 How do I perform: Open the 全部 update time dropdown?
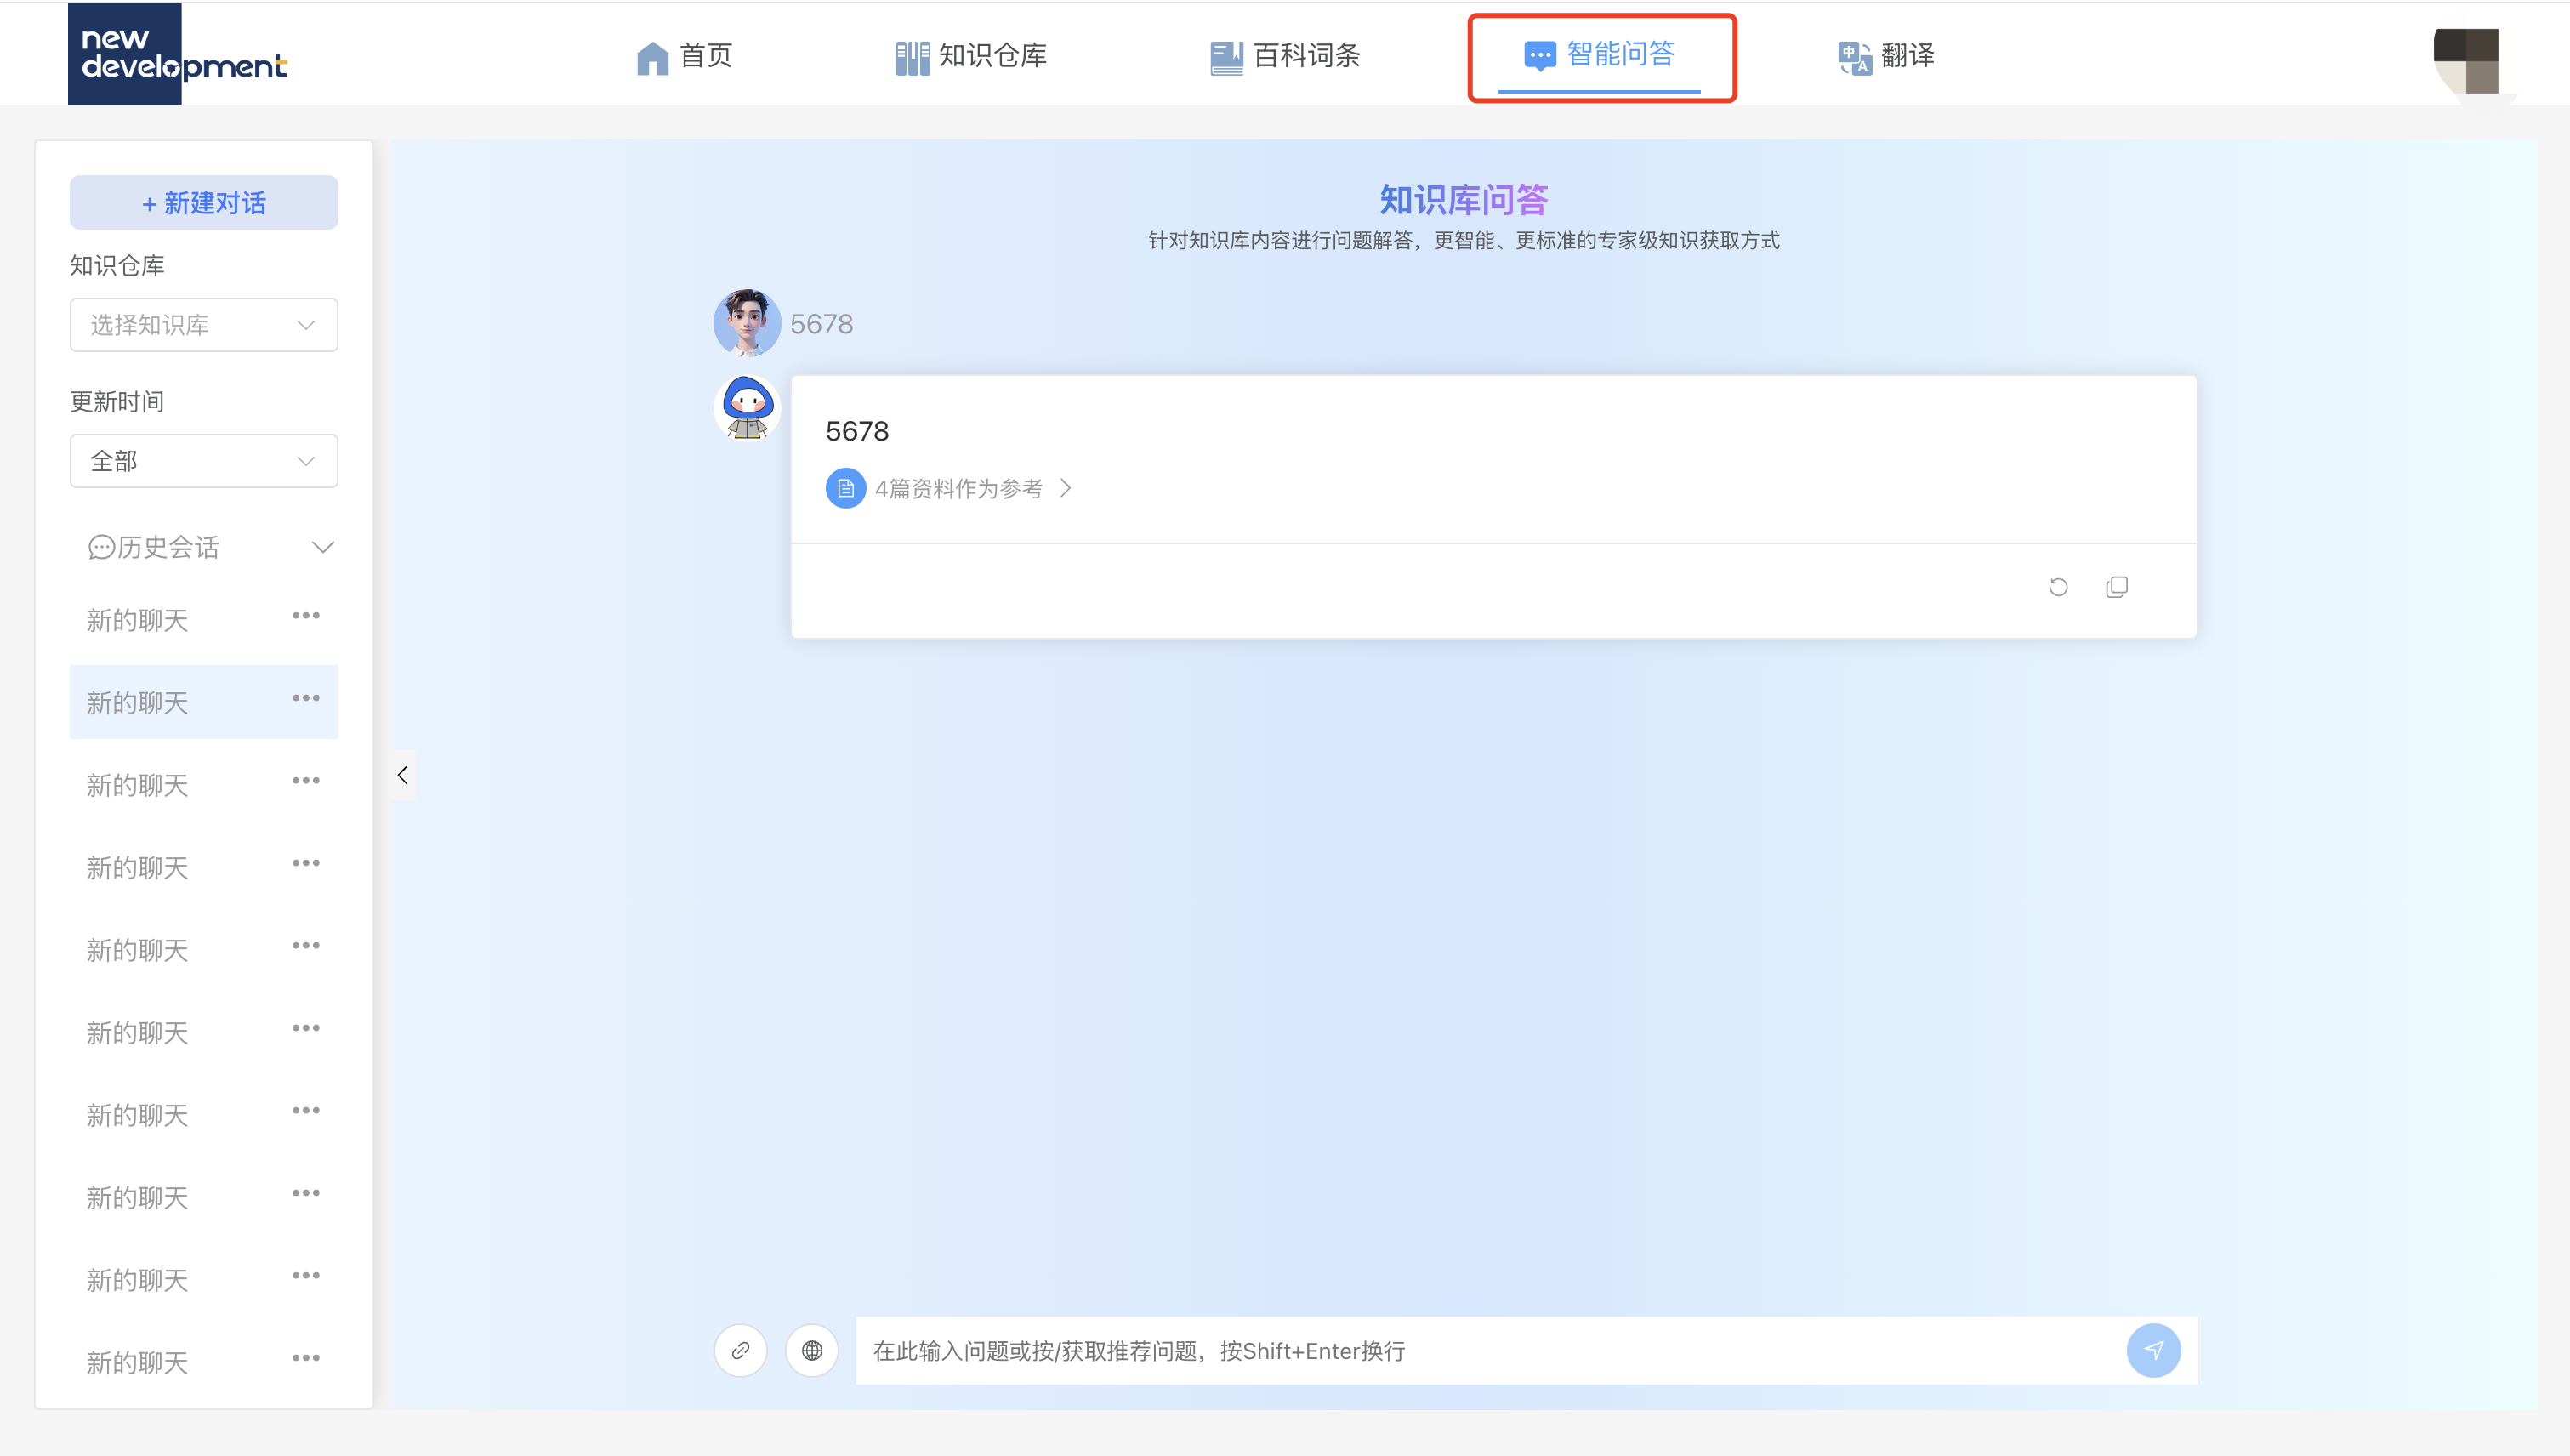203,461
